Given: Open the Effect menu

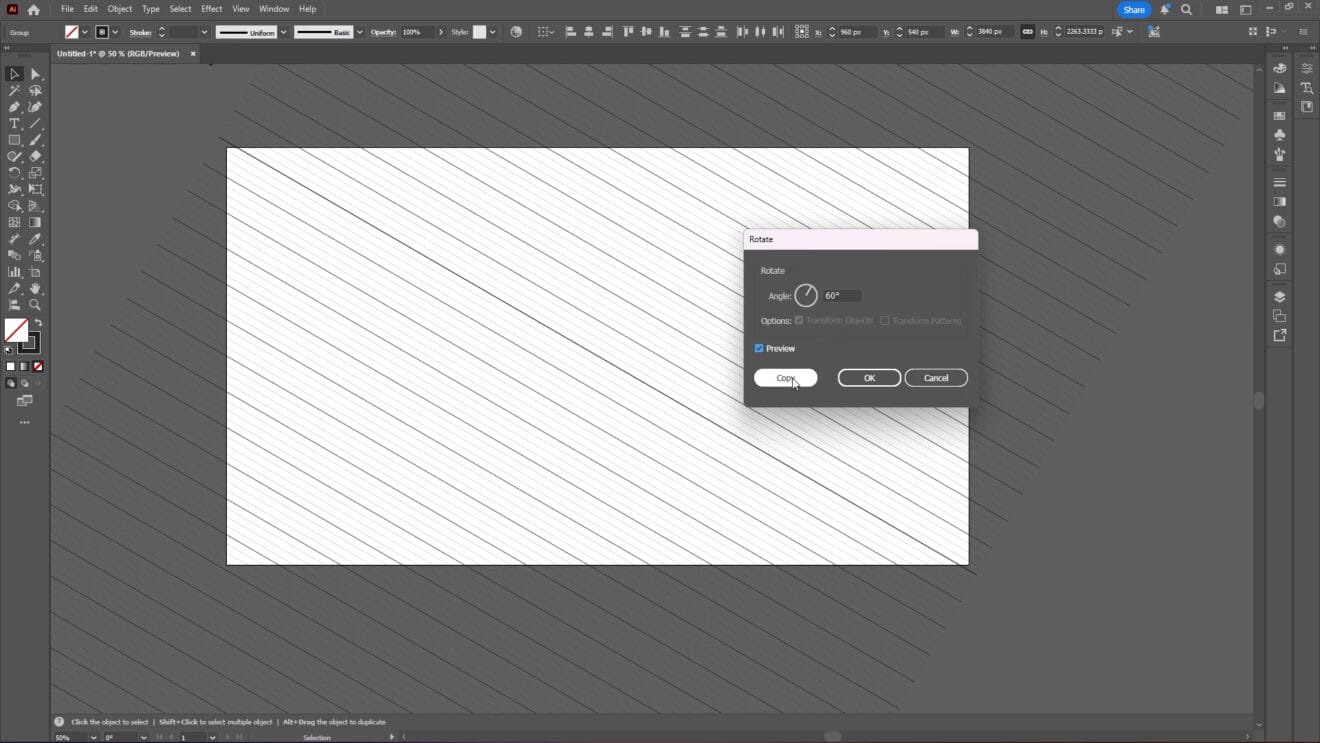Looking at the screenshot, I should tap(211, 8).
